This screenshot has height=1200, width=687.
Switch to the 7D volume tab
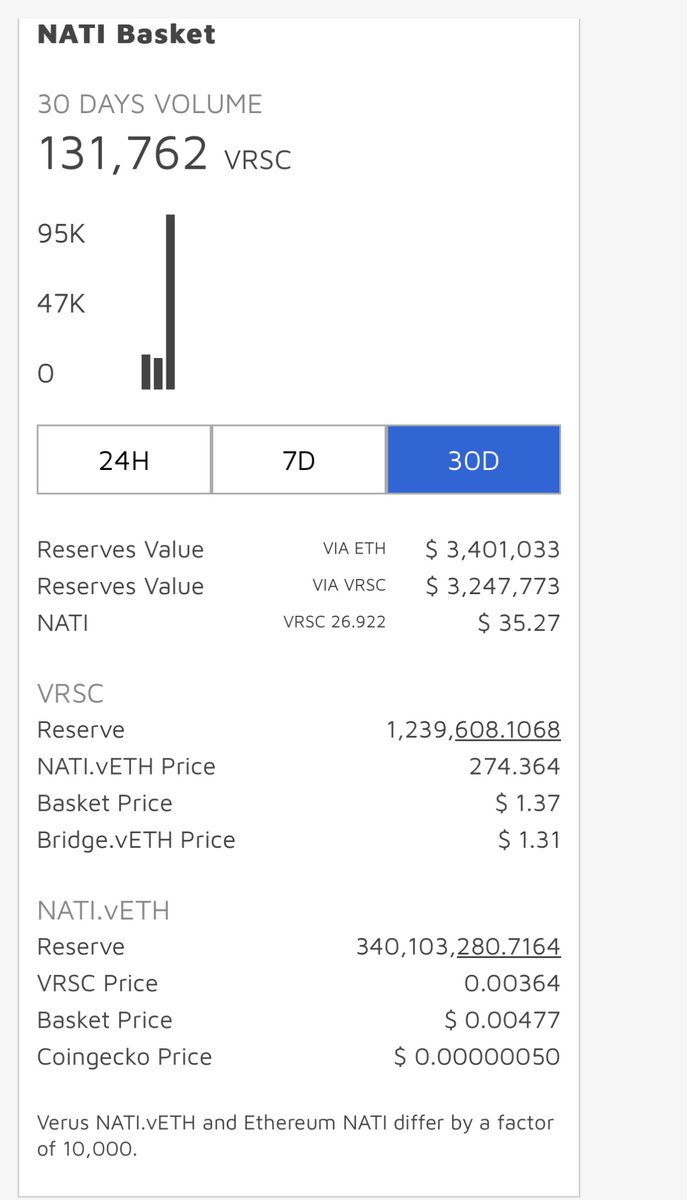pos(299,460)
